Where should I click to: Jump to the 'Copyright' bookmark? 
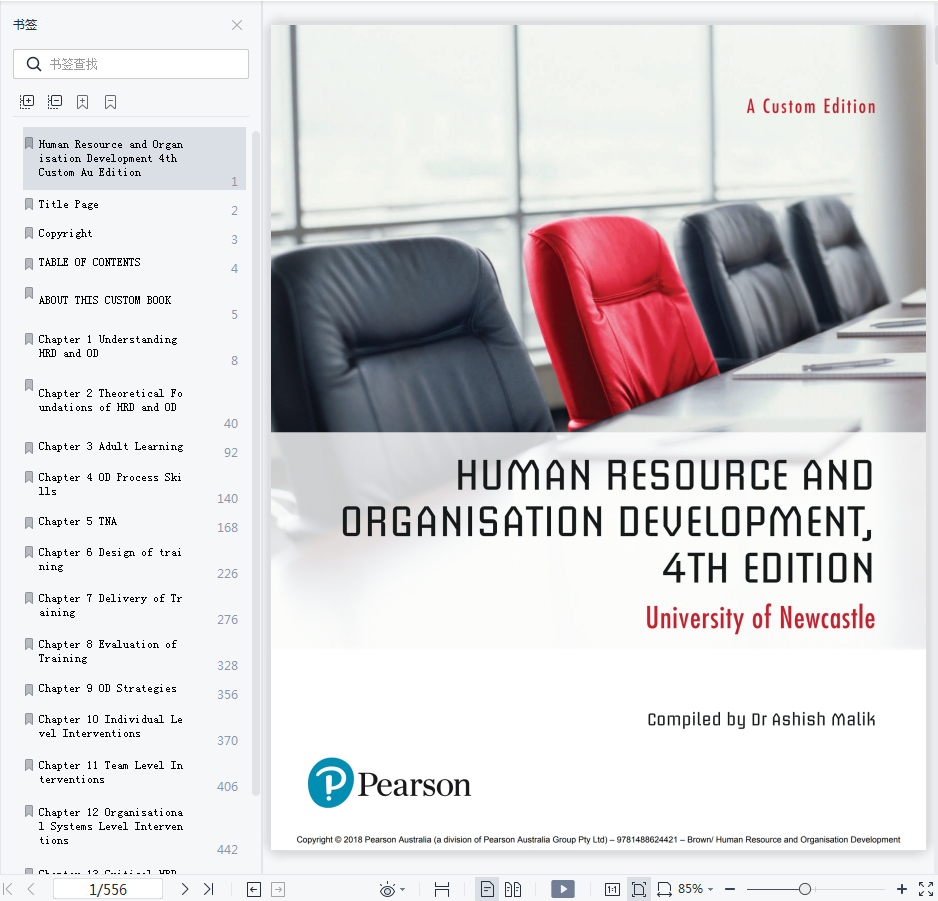pyautogui.click(x=134, y=233)
